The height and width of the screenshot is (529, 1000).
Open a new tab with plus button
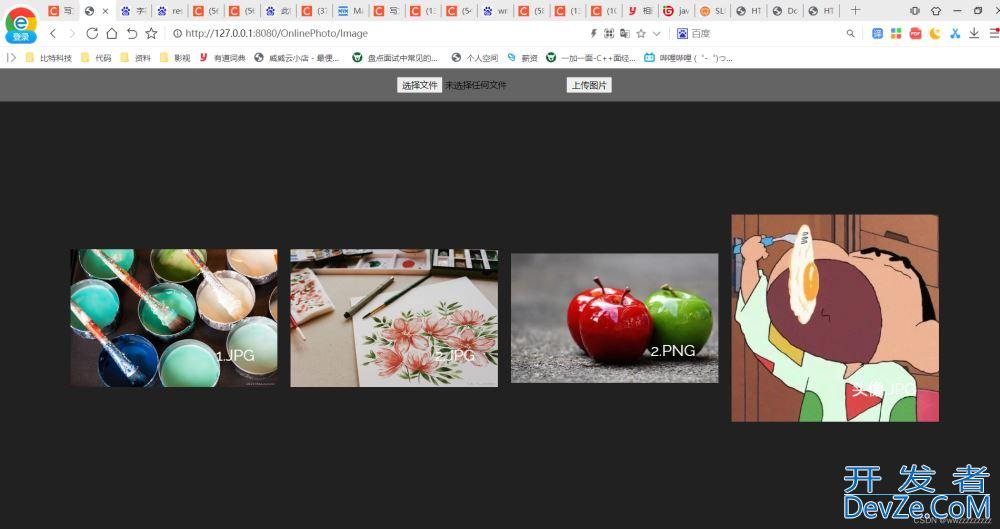855,10
